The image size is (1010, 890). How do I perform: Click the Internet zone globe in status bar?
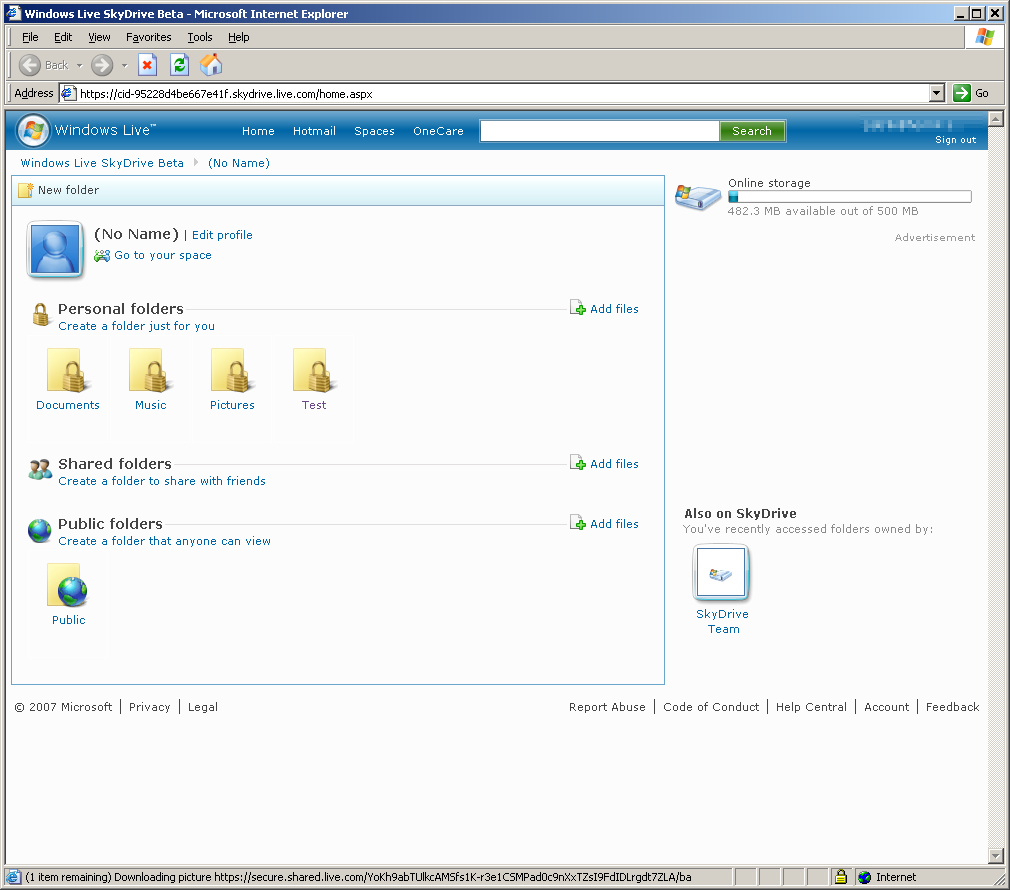point(864,877)
